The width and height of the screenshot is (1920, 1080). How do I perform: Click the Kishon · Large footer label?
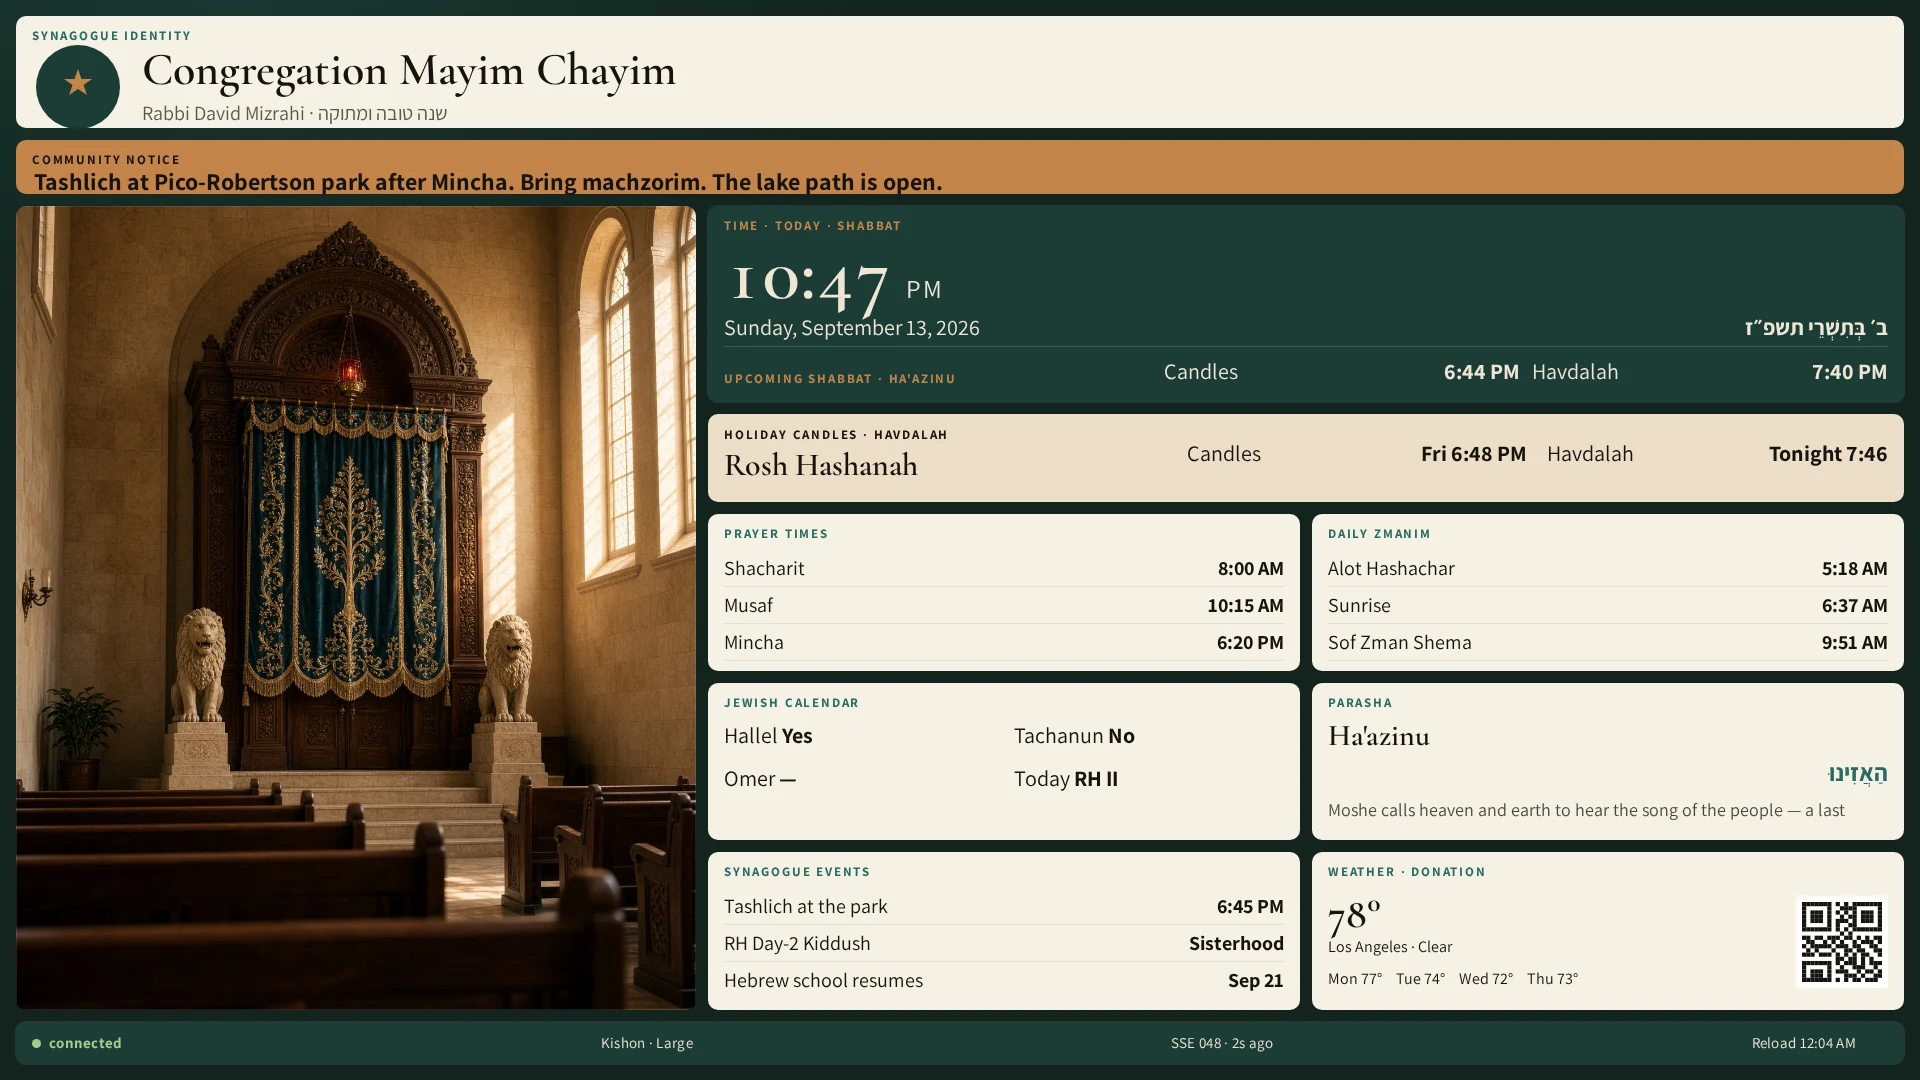pos(647,1043)
